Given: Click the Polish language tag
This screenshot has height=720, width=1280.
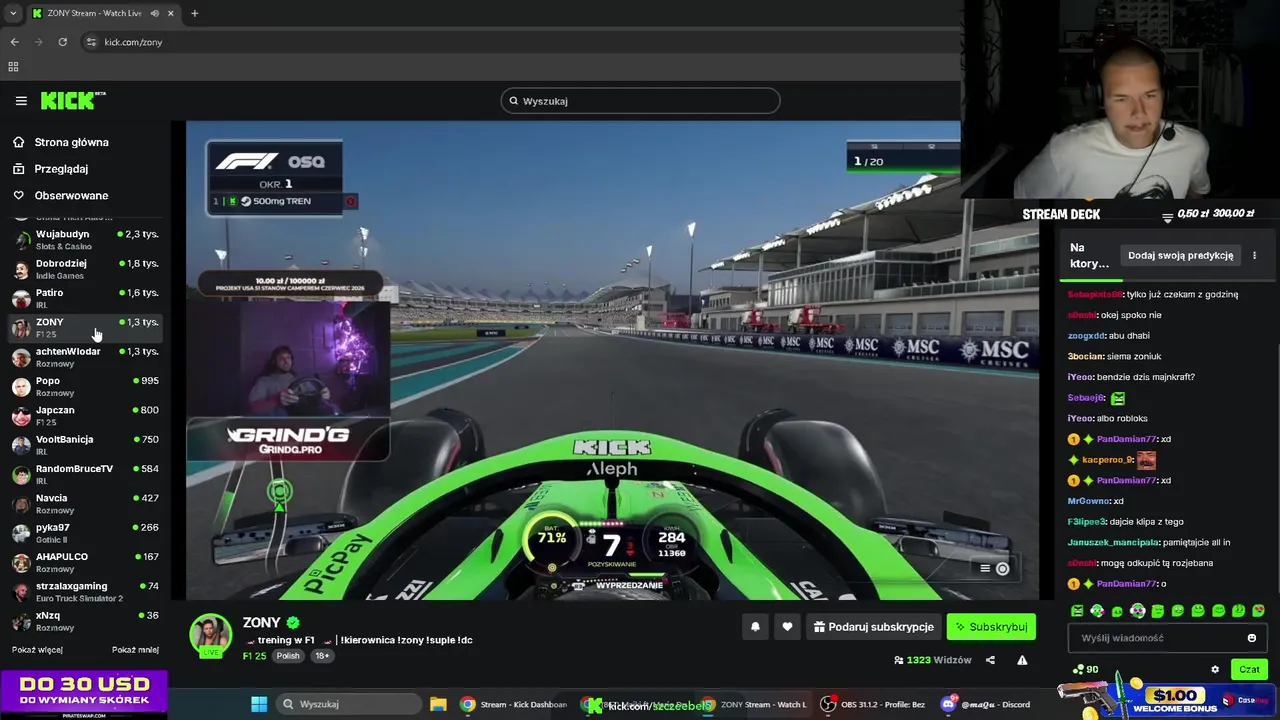Looking at the screenshot, I should click(x=288, y=656).
